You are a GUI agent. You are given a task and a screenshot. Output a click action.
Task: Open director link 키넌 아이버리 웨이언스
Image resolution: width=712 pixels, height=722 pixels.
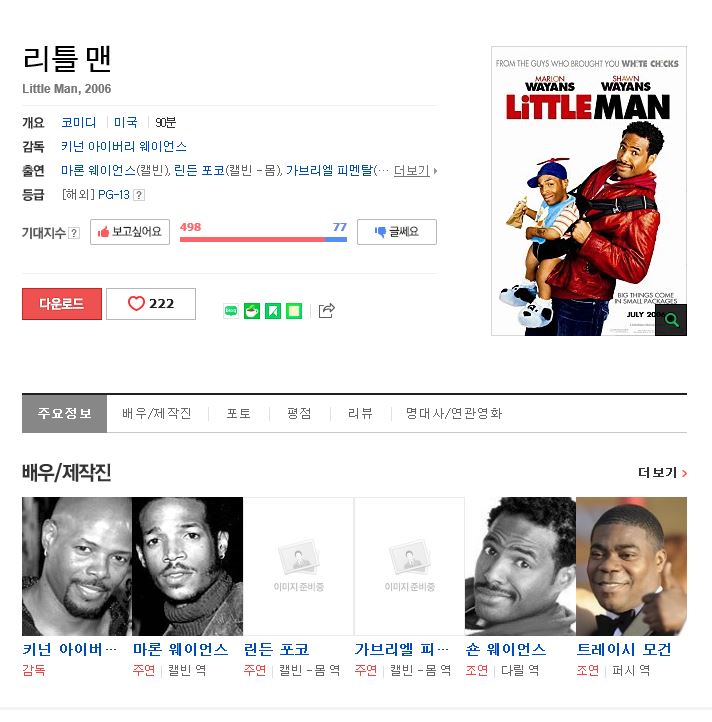tap(124, 146)
